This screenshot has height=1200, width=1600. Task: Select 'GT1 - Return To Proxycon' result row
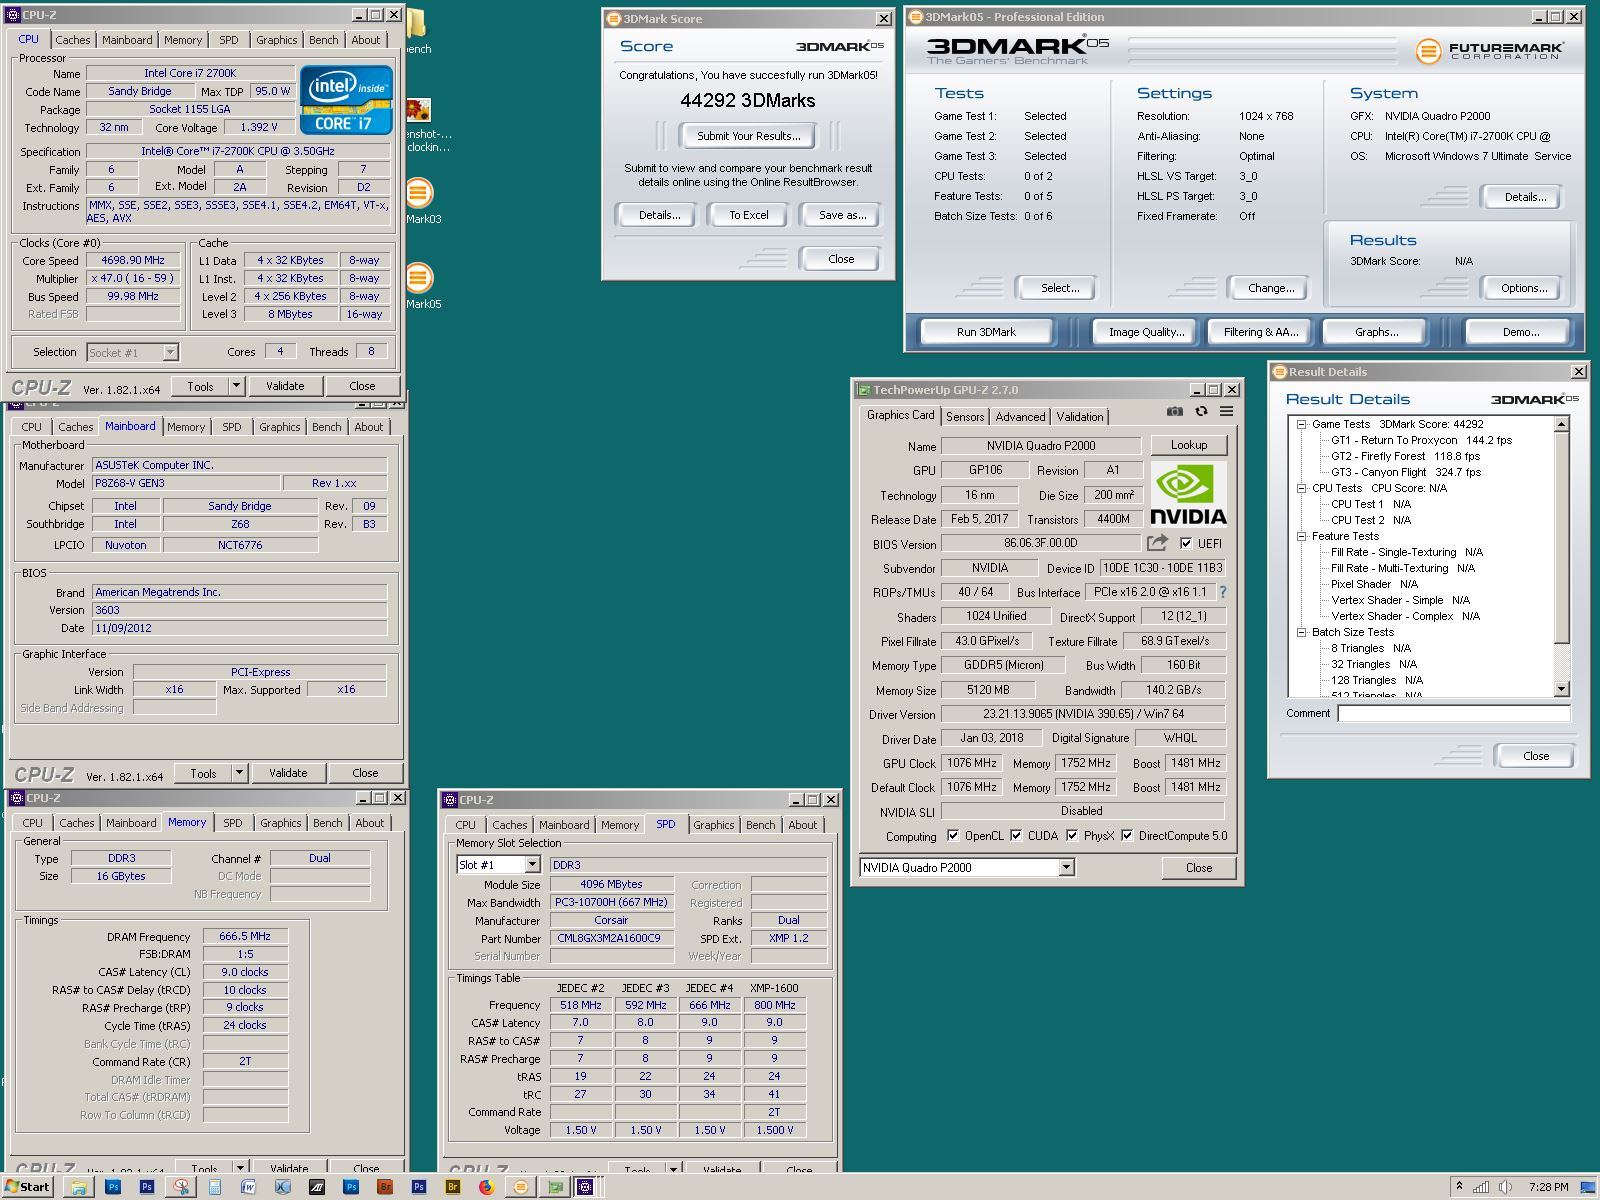click(x=1421, y=440)
